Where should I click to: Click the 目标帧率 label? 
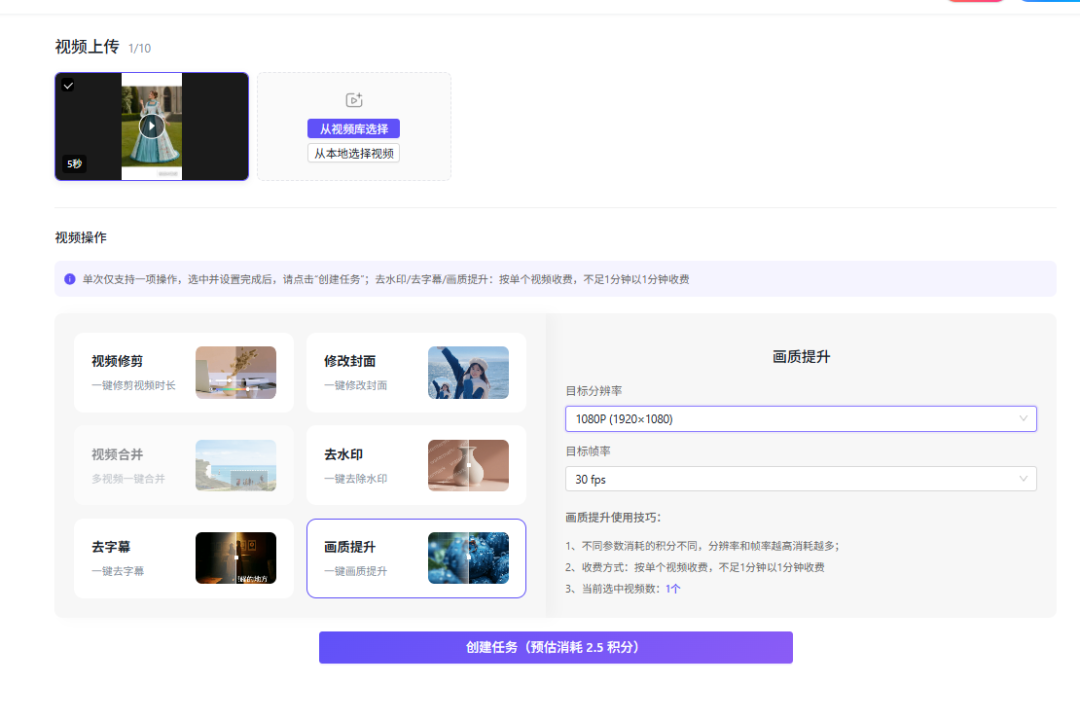click(x=588, y=451)
